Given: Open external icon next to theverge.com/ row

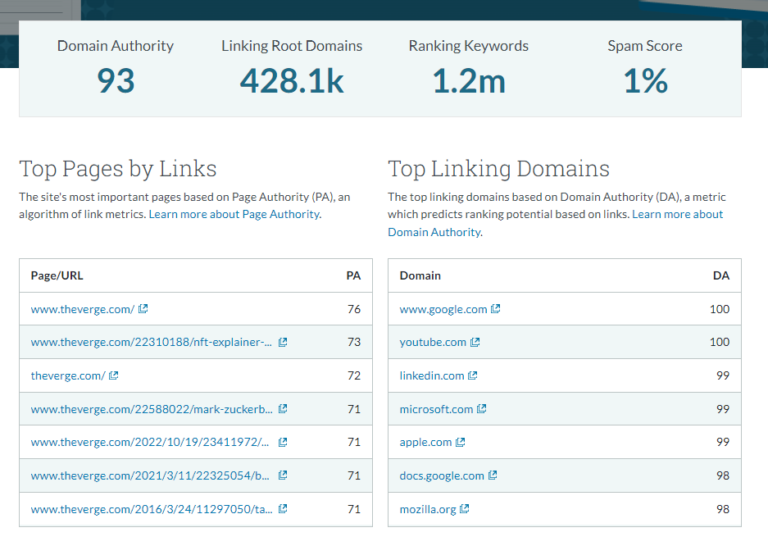Looking at the screenshot, I should (114, 375).
